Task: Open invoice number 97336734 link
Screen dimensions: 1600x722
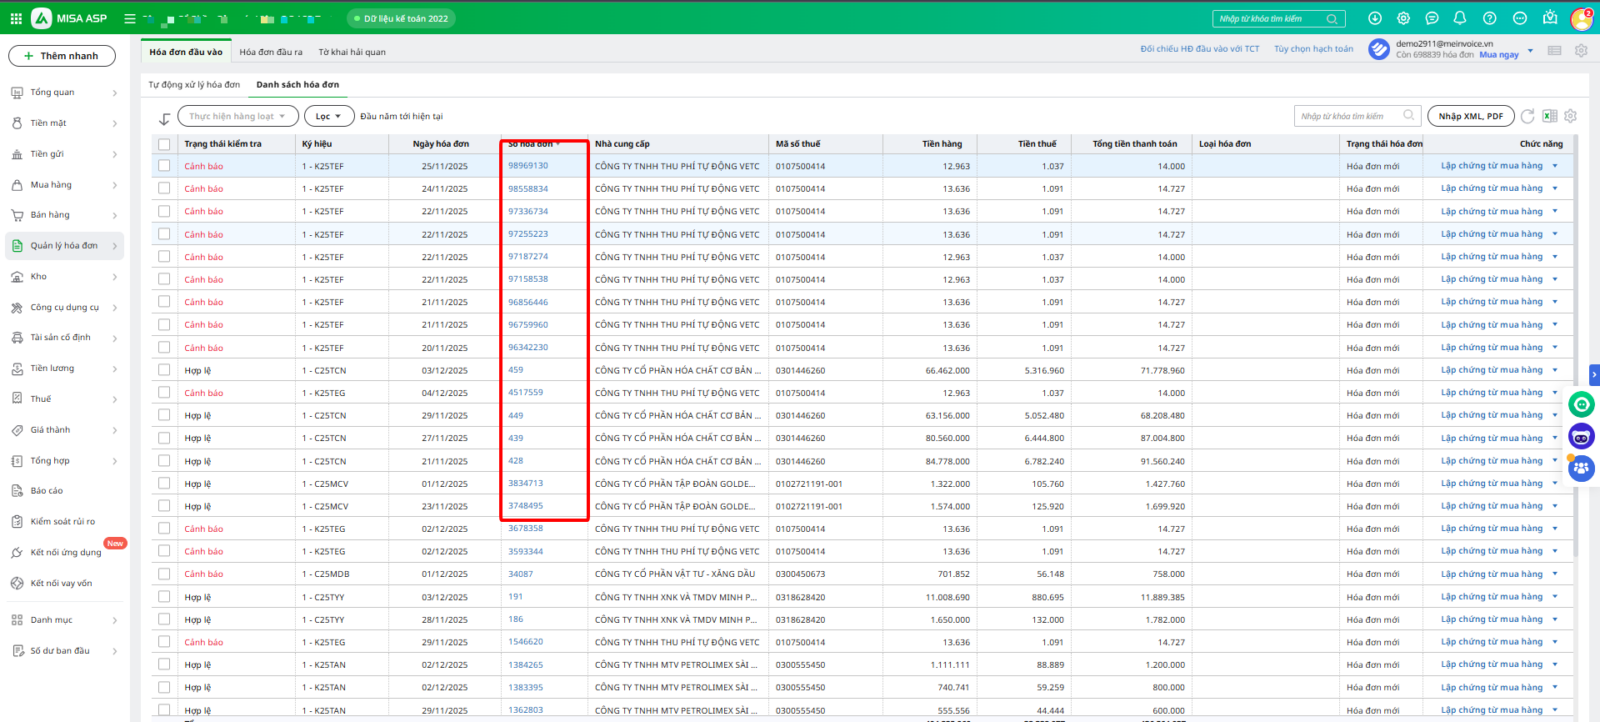Action: tap(528, 211)
